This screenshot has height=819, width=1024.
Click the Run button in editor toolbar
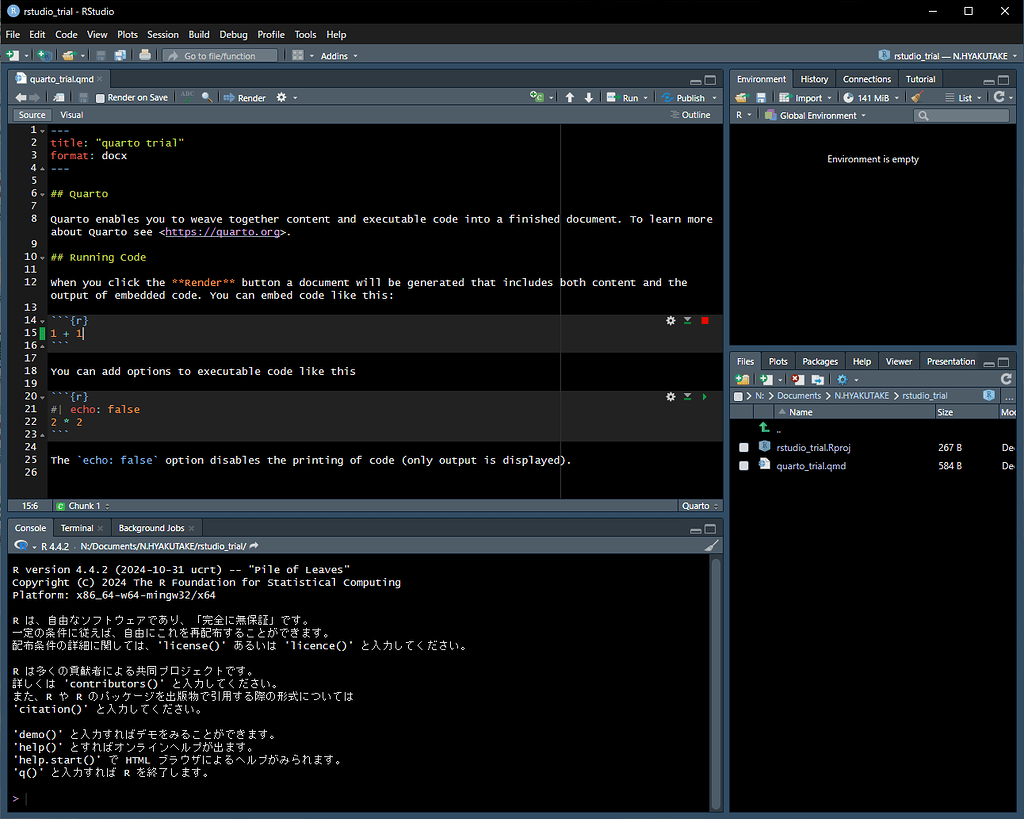pos(622,98)
